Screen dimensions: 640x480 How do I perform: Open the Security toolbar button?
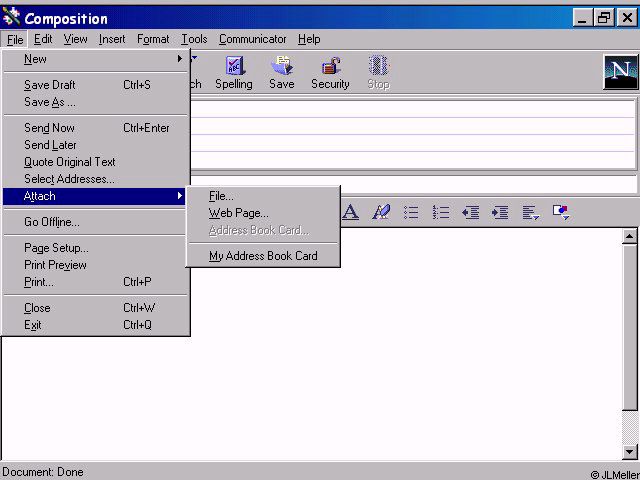coord(330,73)
